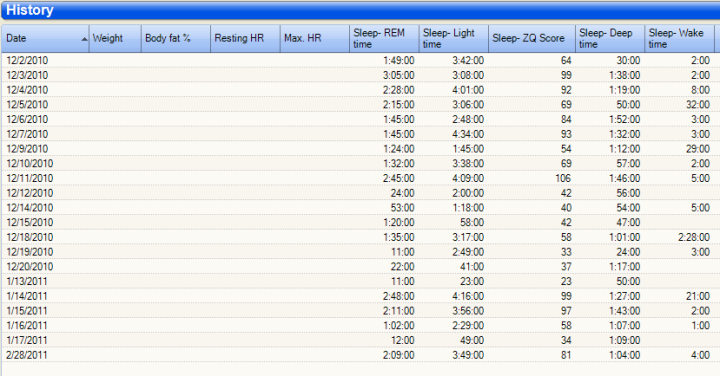Click deep time 57:00 on 12/10/2010
This screenshot has height=376, width=720.
coord(629,163)
